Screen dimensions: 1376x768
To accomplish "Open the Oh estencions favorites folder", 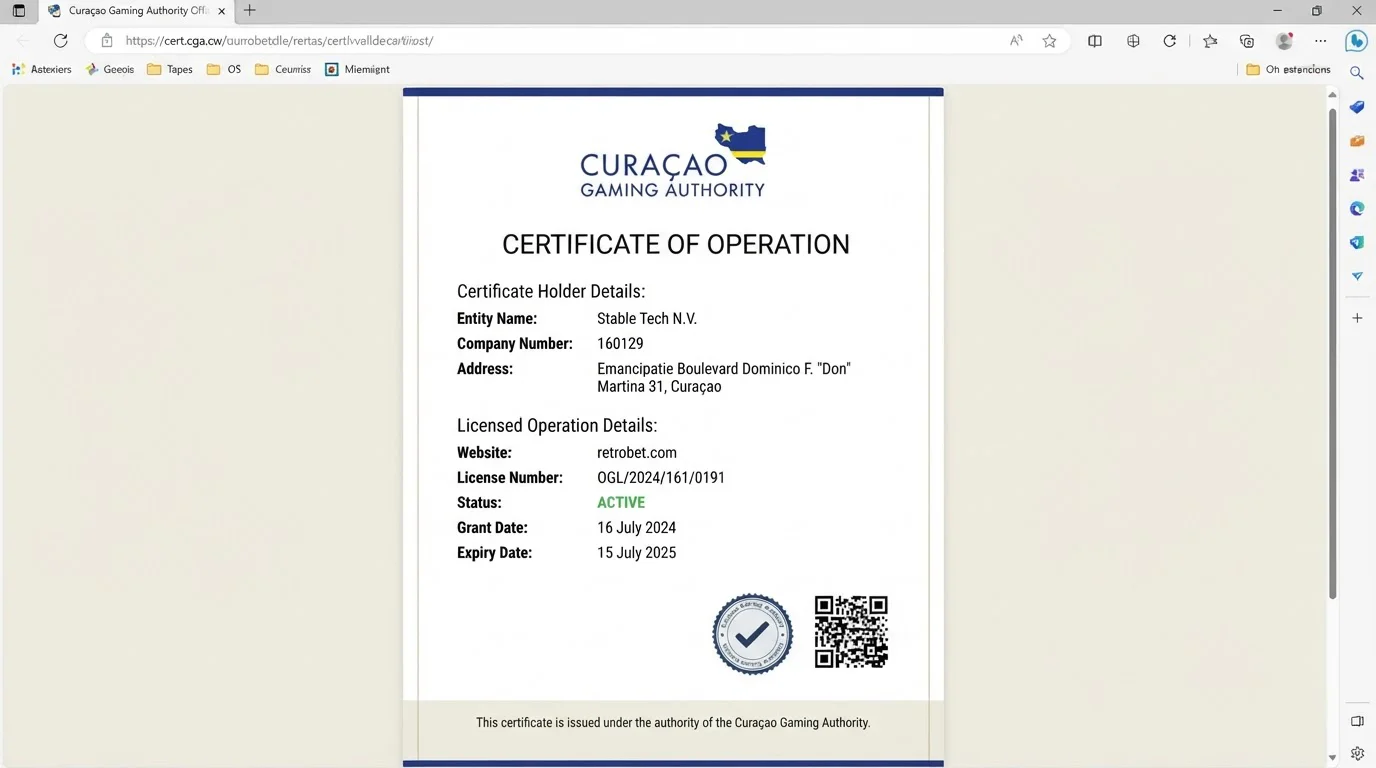I will click(1288, 69).
